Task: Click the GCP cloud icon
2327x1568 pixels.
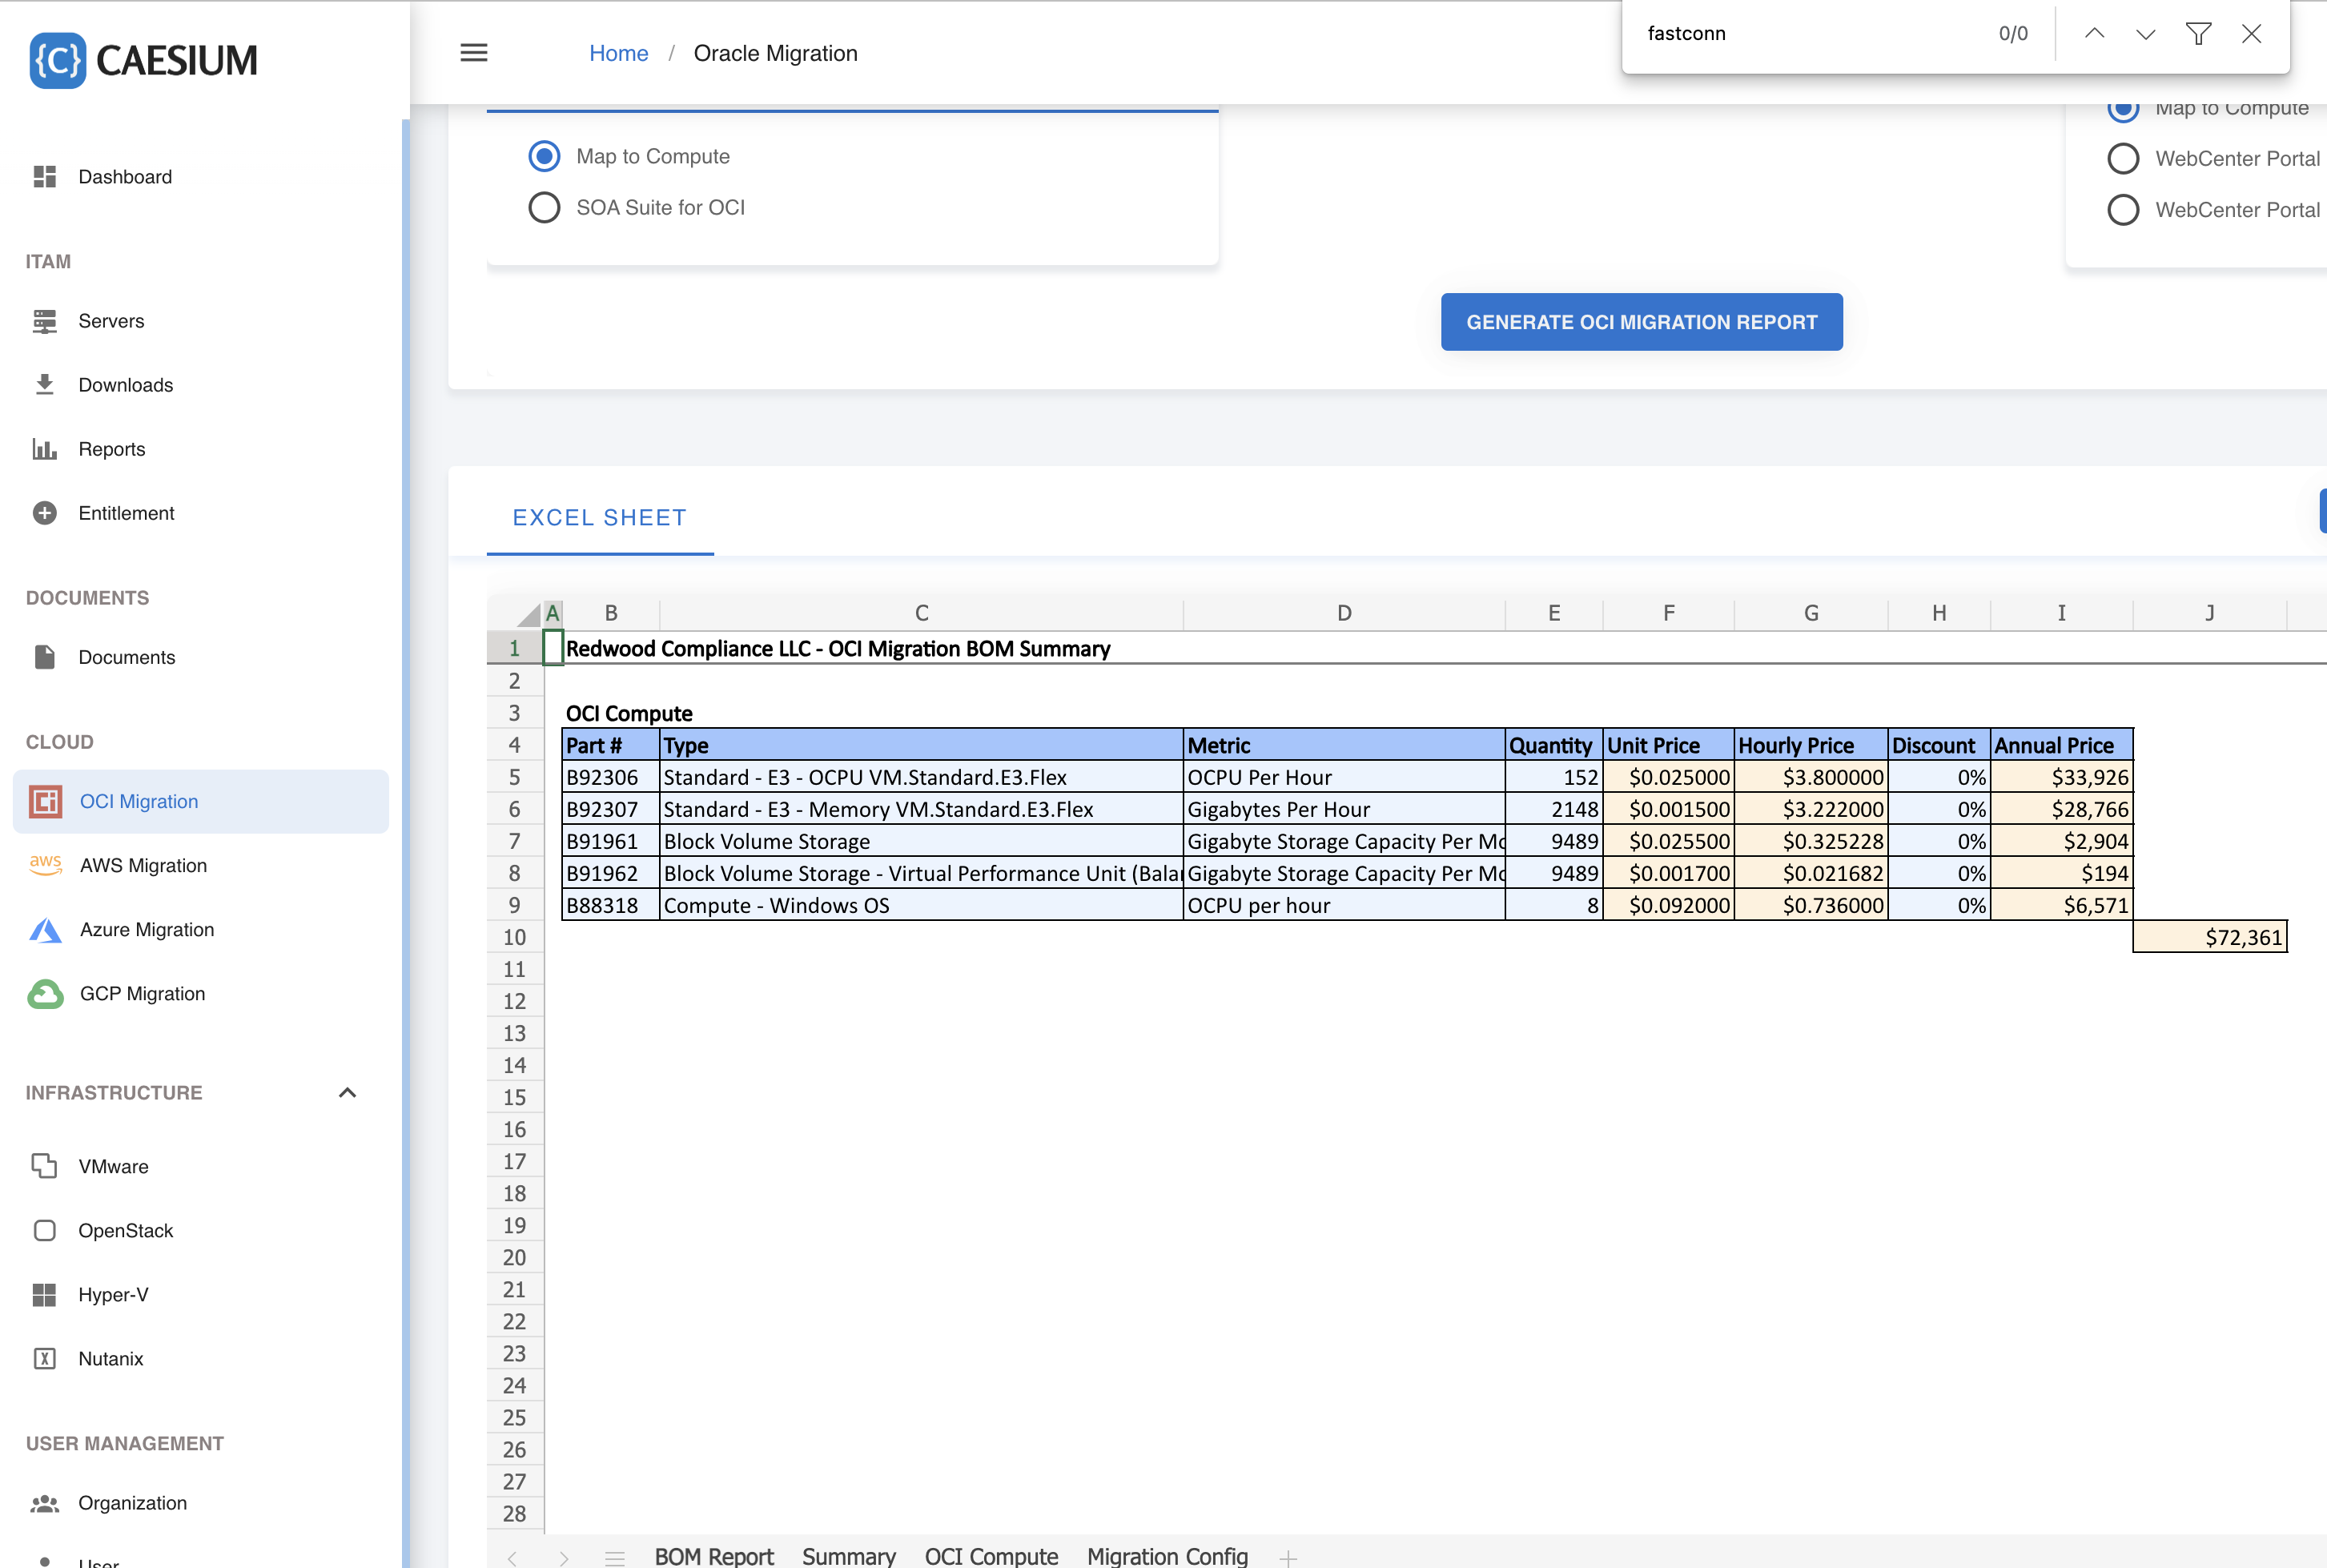Action: tap(45, 994)
